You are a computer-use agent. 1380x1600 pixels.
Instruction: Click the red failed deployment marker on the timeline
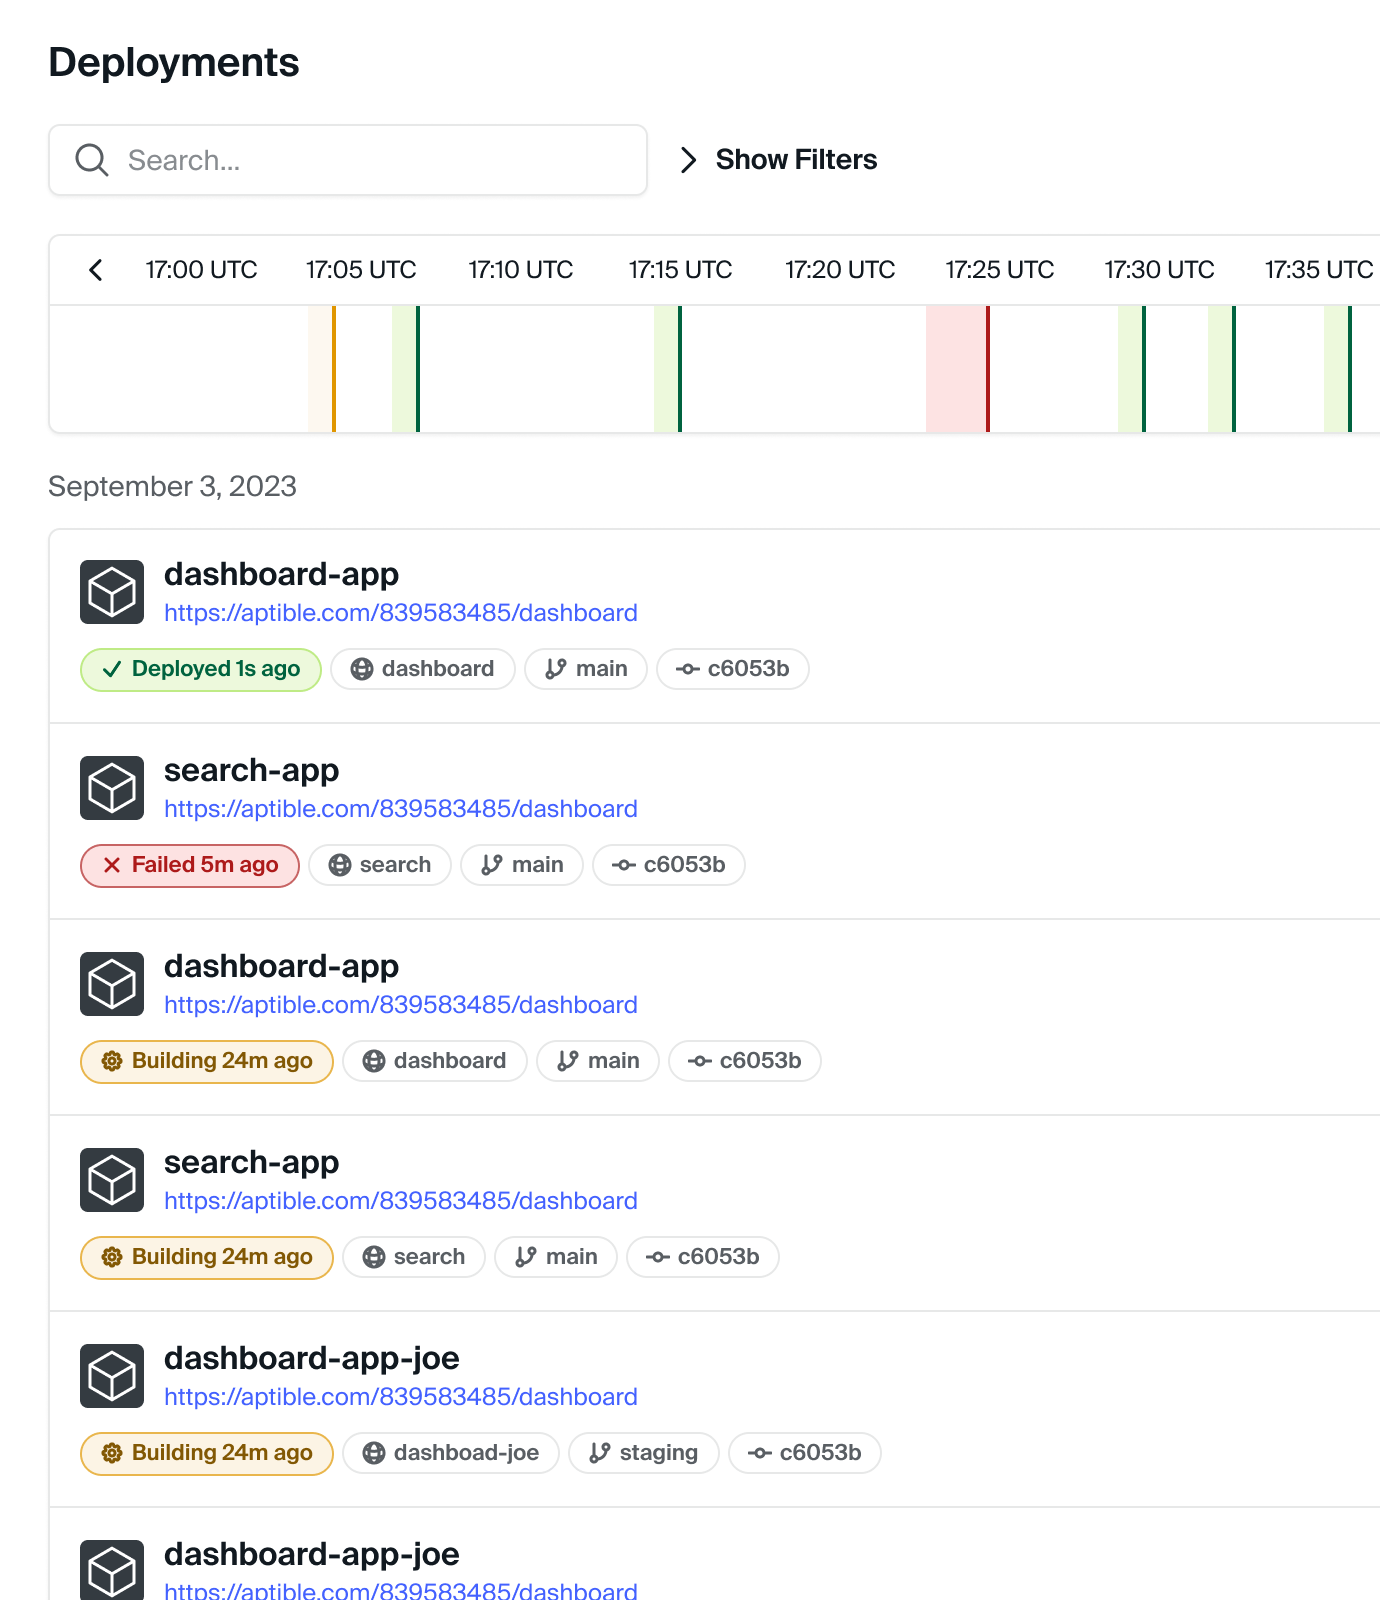point(987,369)
